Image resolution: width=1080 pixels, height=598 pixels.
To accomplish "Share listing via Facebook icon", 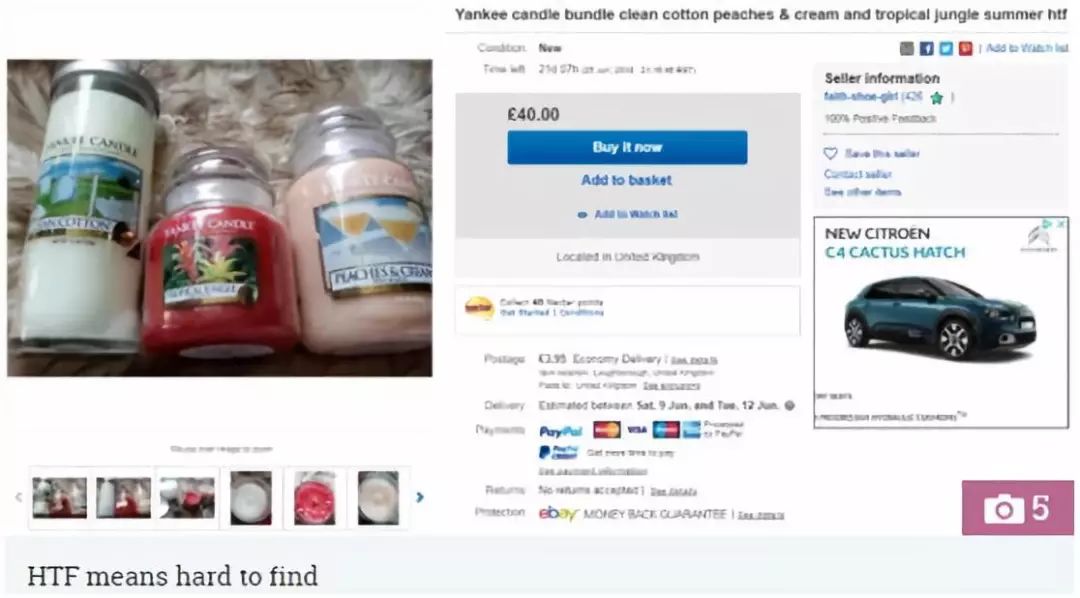I will pyautogui.click(x=926, y=48).
